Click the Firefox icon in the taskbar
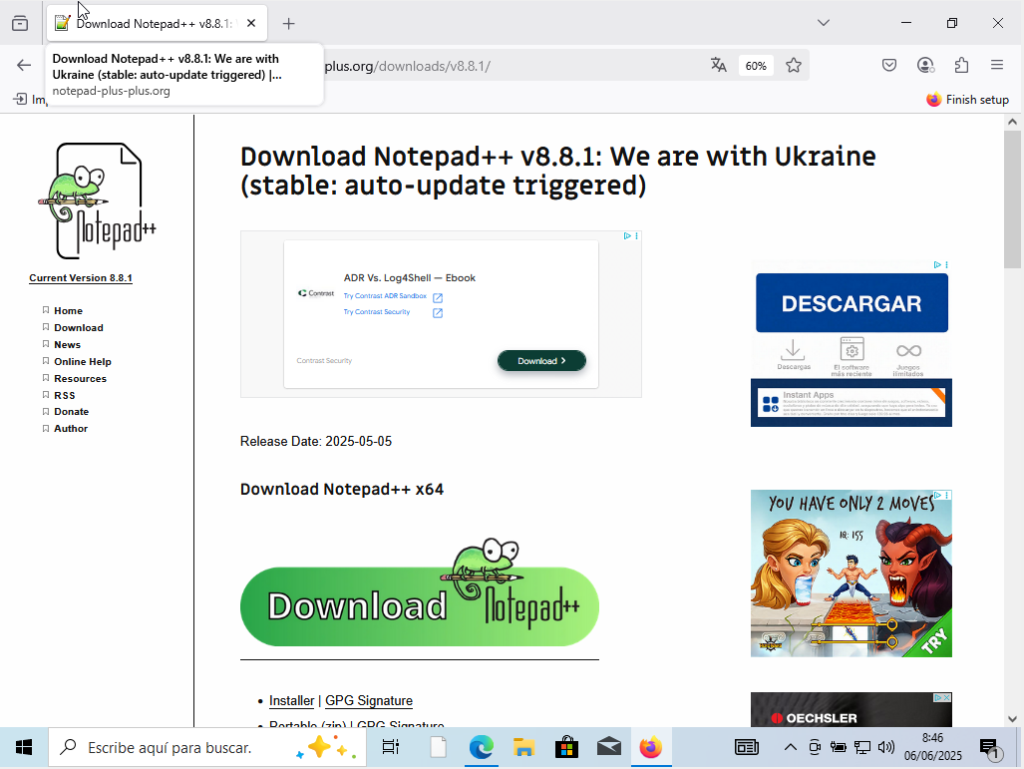The image size is (1024, 769). tap(650, 747)
